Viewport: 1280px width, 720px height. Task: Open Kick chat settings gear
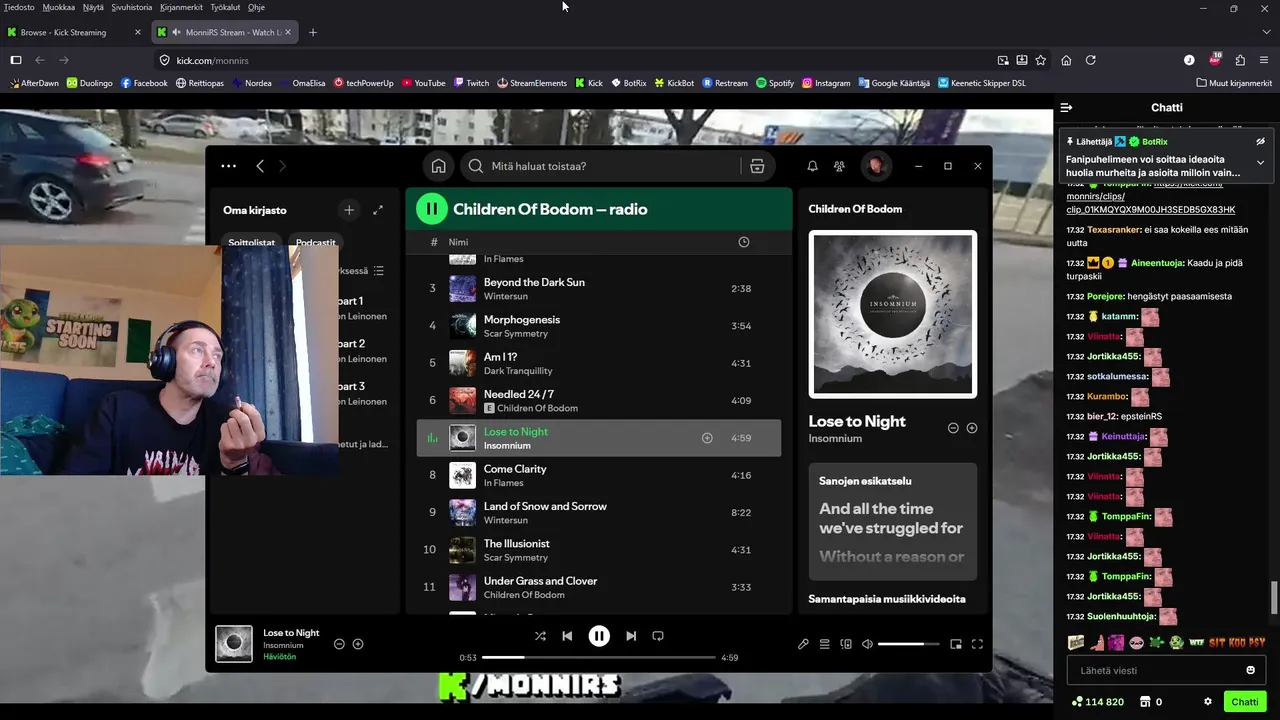click(x=1208, y=702)
